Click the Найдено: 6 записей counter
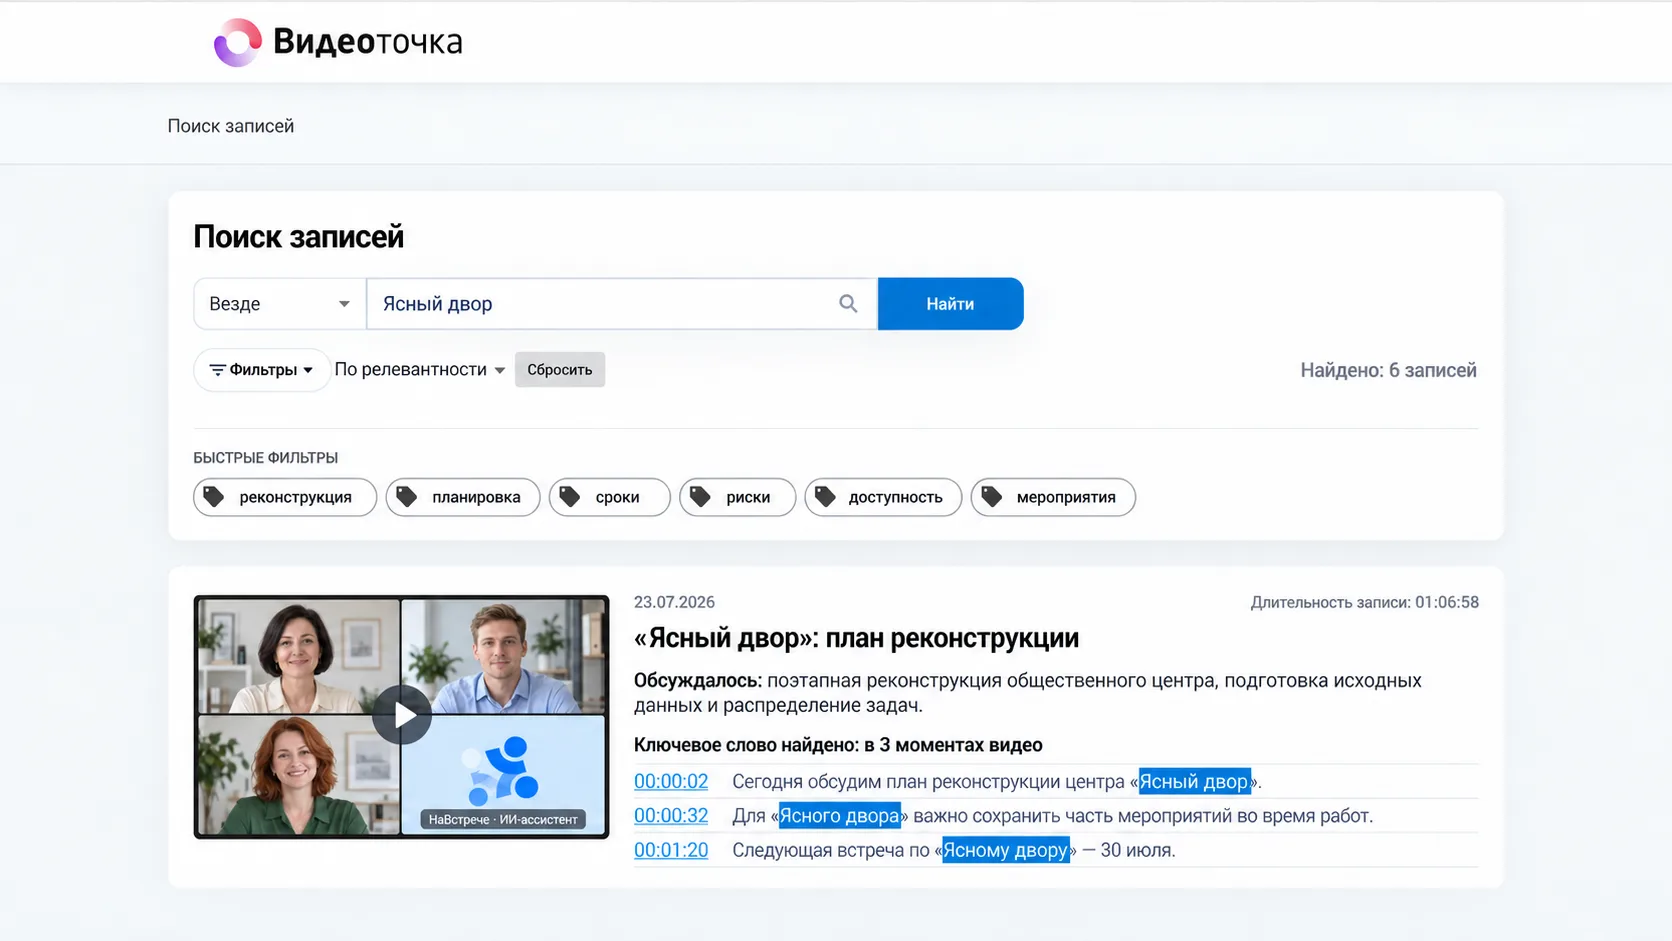Viewport: 1672px width, 941px height. coord(1388,370)
